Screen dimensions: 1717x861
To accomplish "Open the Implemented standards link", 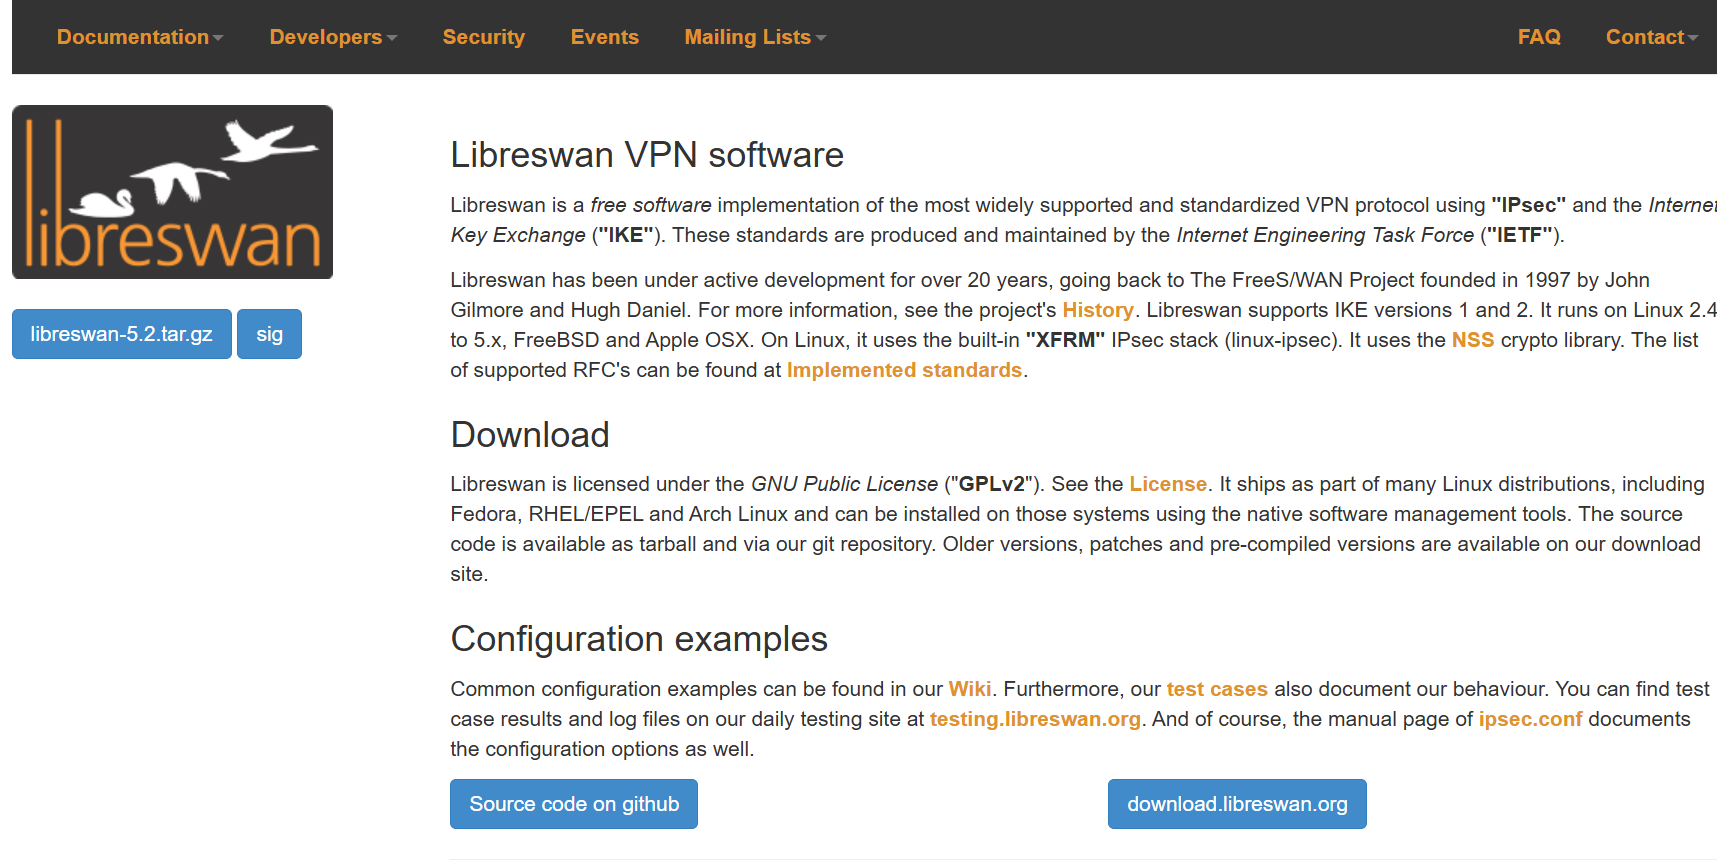I will click(904, 370).
